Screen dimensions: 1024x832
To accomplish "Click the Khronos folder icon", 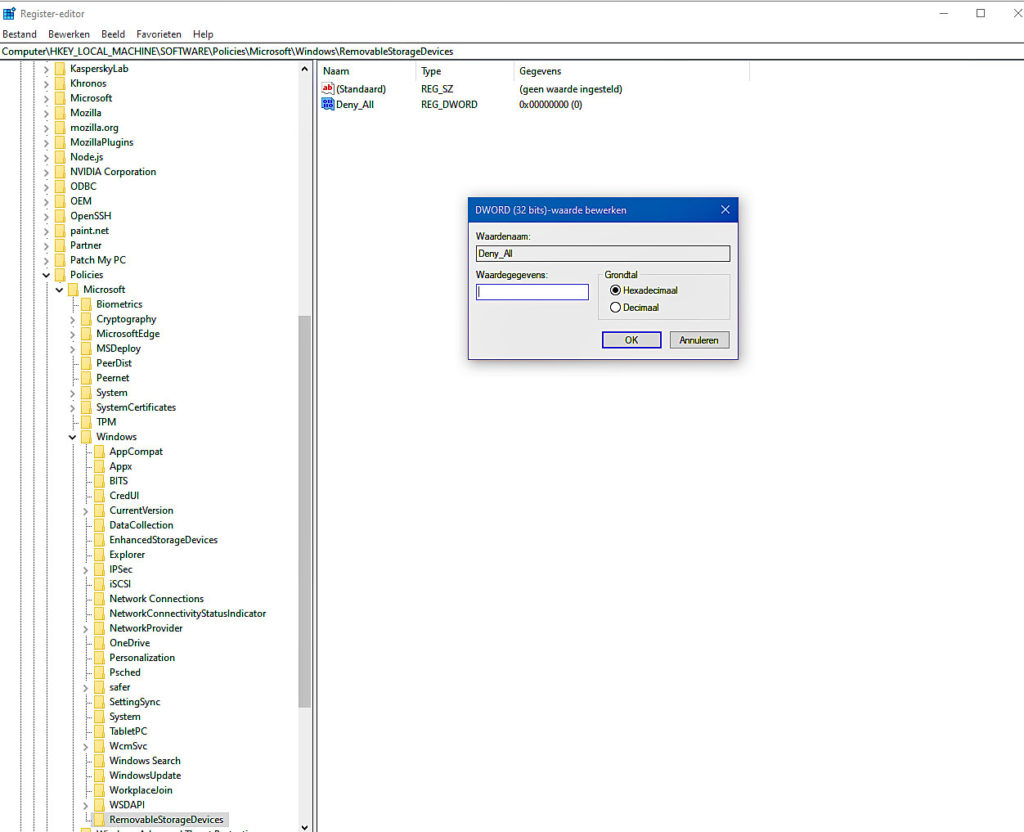I will click(x=60, y=84).
